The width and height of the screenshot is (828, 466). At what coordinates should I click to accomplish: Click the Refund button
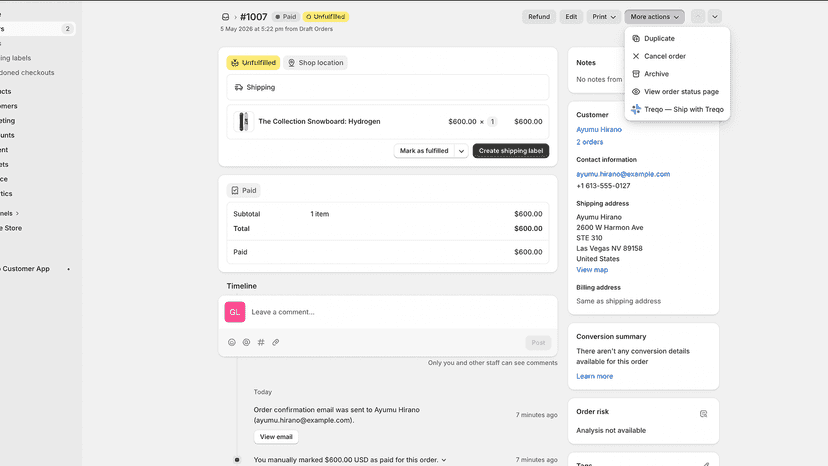click(x=539, y=17)
